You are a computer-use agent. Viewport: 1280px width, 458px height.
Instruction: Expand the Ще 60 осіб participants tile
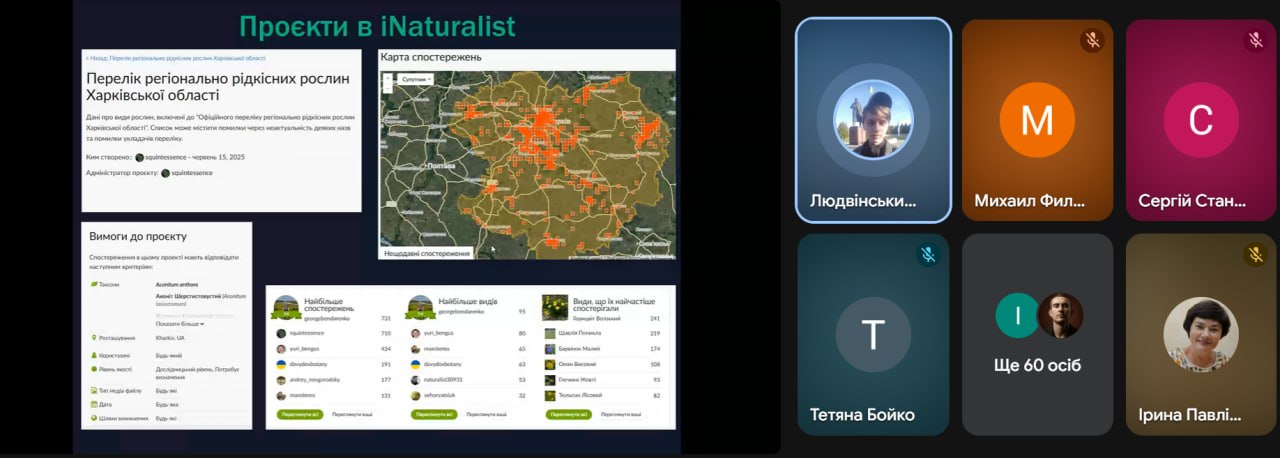1037,334
